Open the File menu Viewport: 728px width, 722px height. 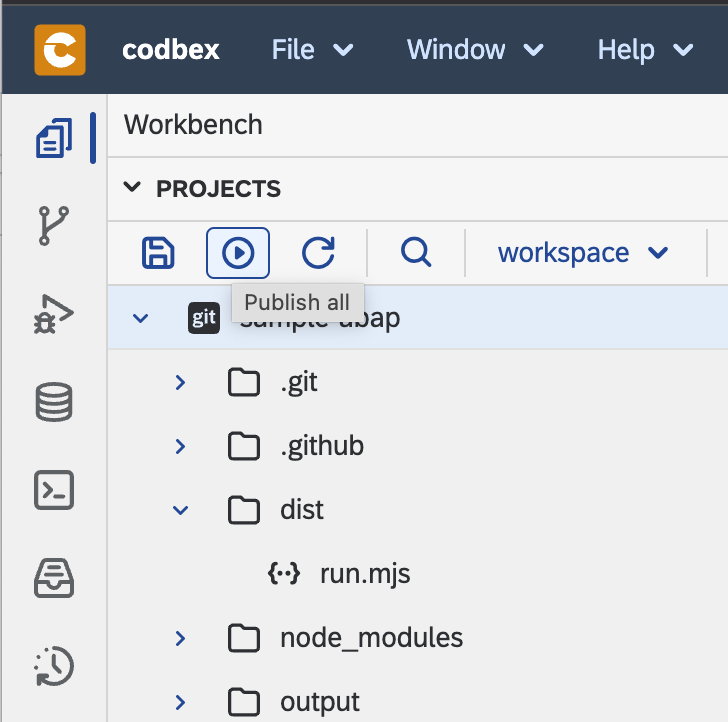[312, 50]
